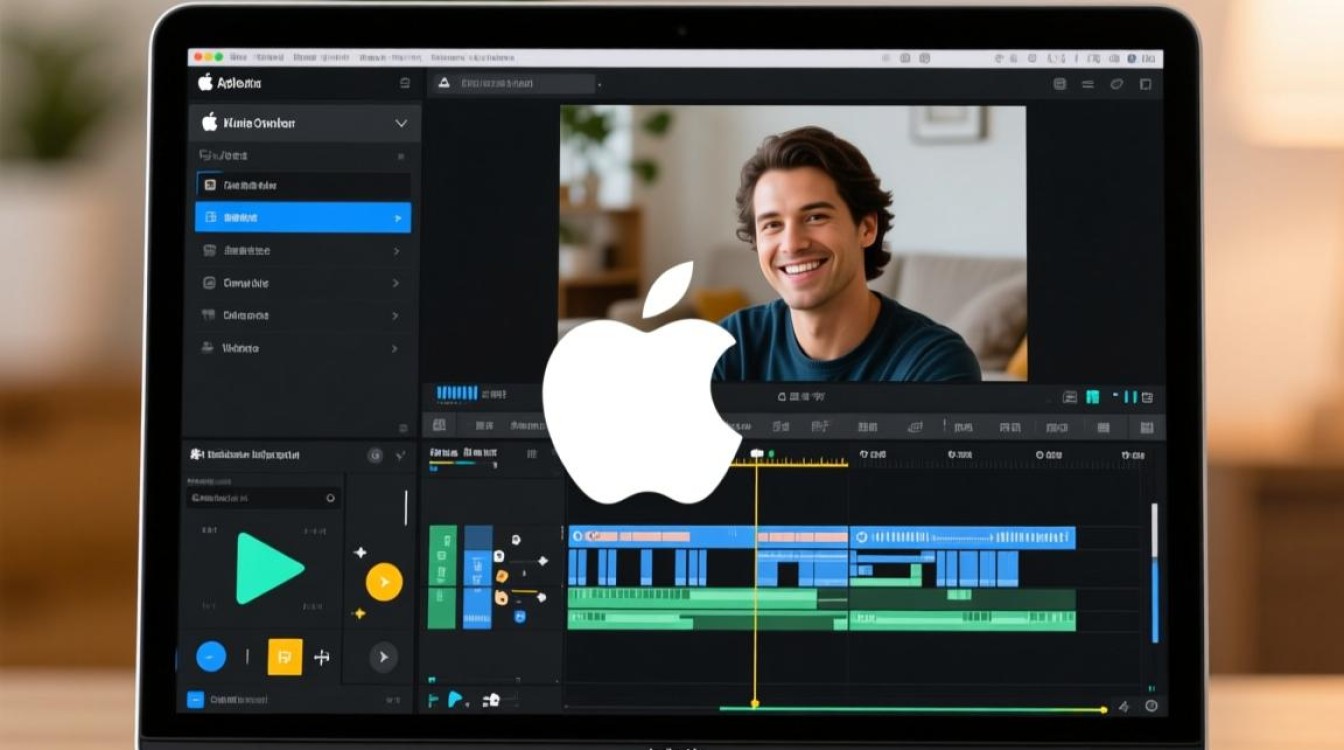Click the icon heading the lower-left panel title
This screenshot has height=750, width=1344.
coord(197,455)
